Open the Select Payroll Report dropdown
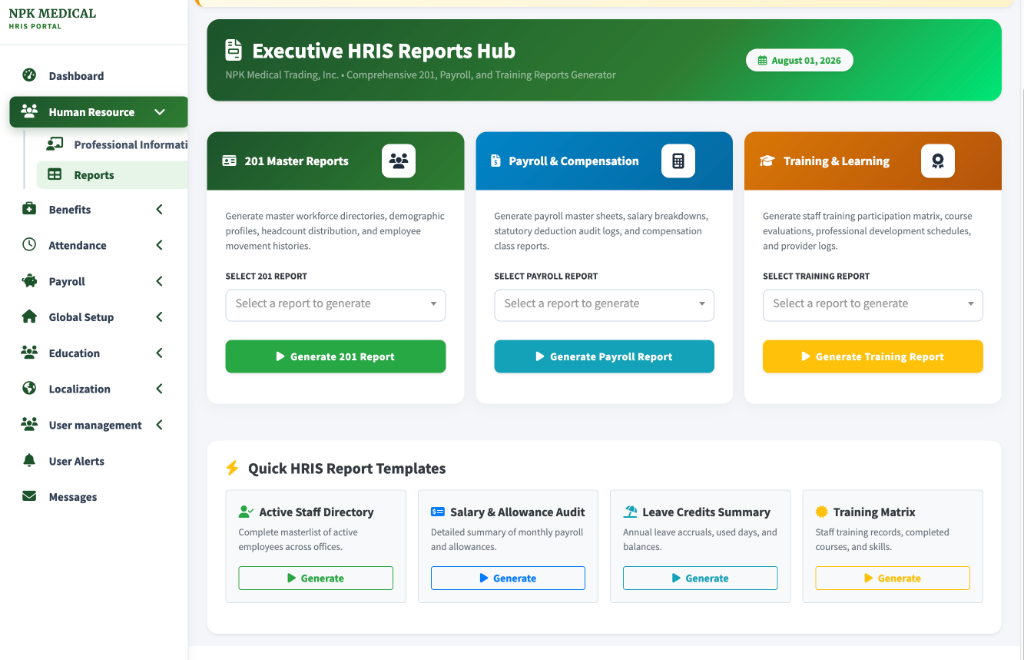The width and height of the screenshot is (1024, 660). coord(604,305)
